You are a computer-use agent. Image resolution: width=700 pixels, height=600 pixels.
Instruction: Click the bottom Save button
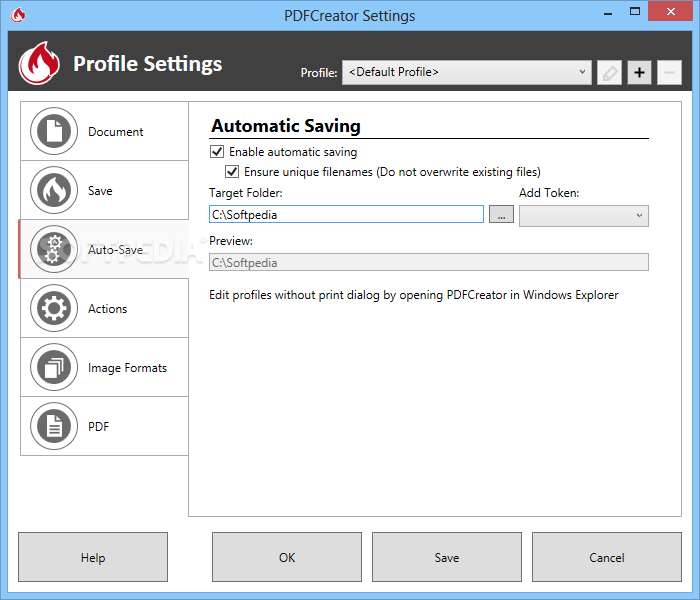pos(446,557)
